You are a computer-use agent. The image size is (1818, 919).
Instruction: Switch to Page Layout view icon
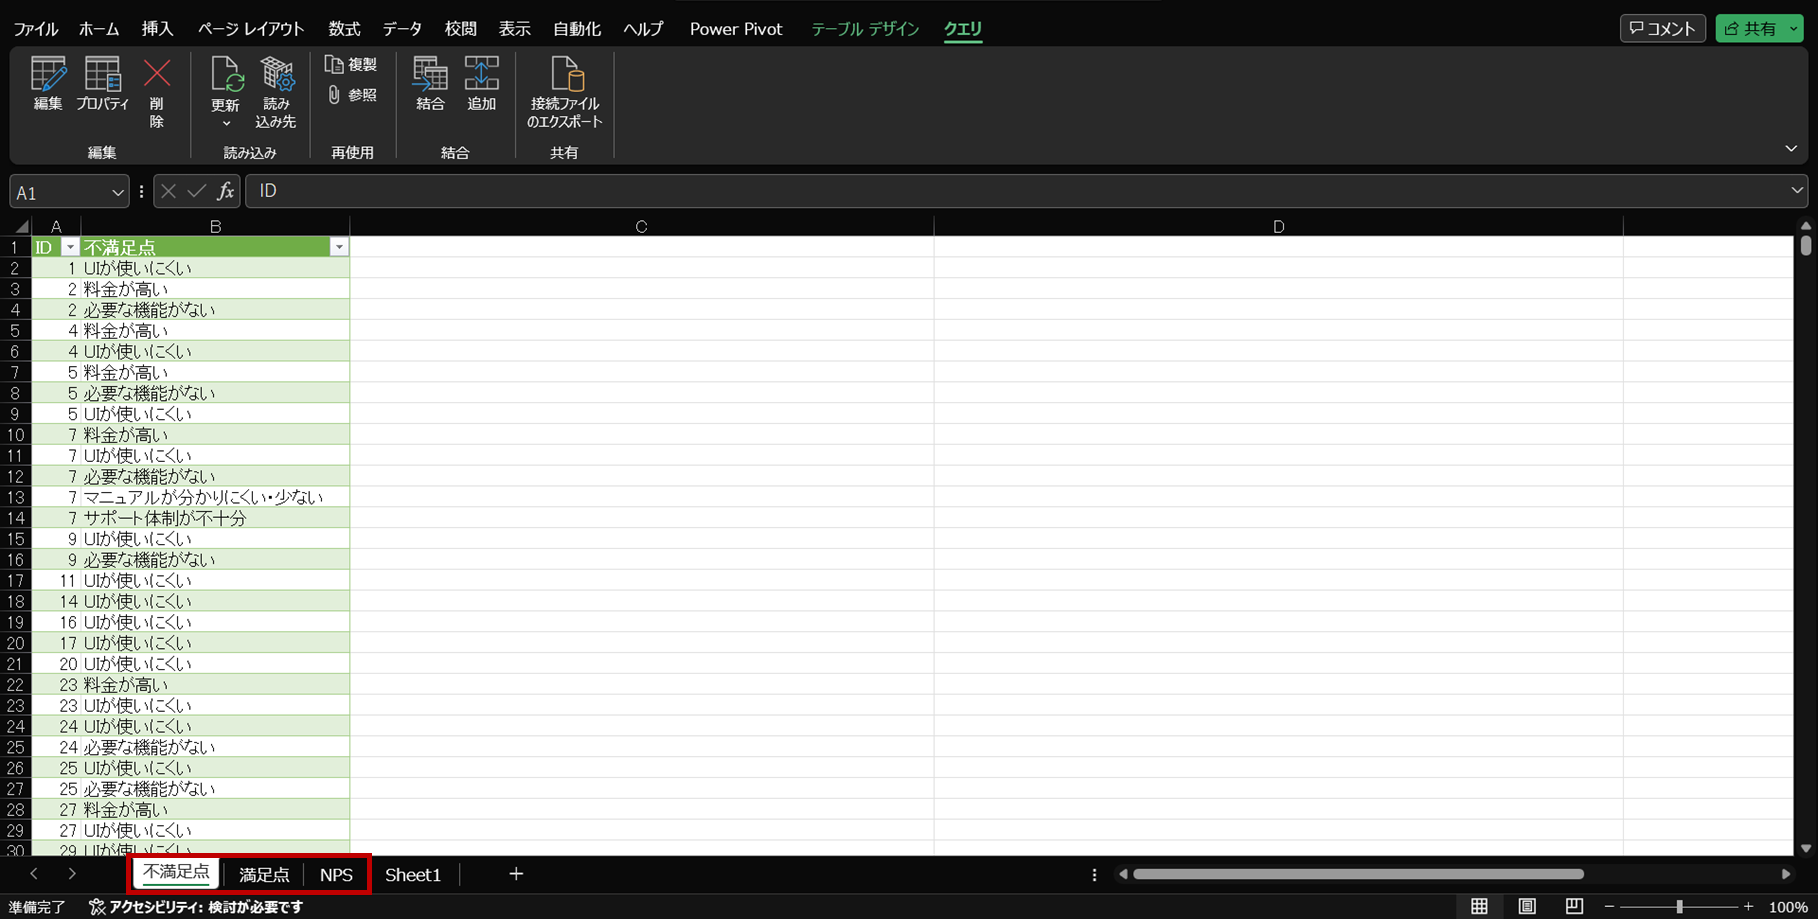pos(1527,906)
